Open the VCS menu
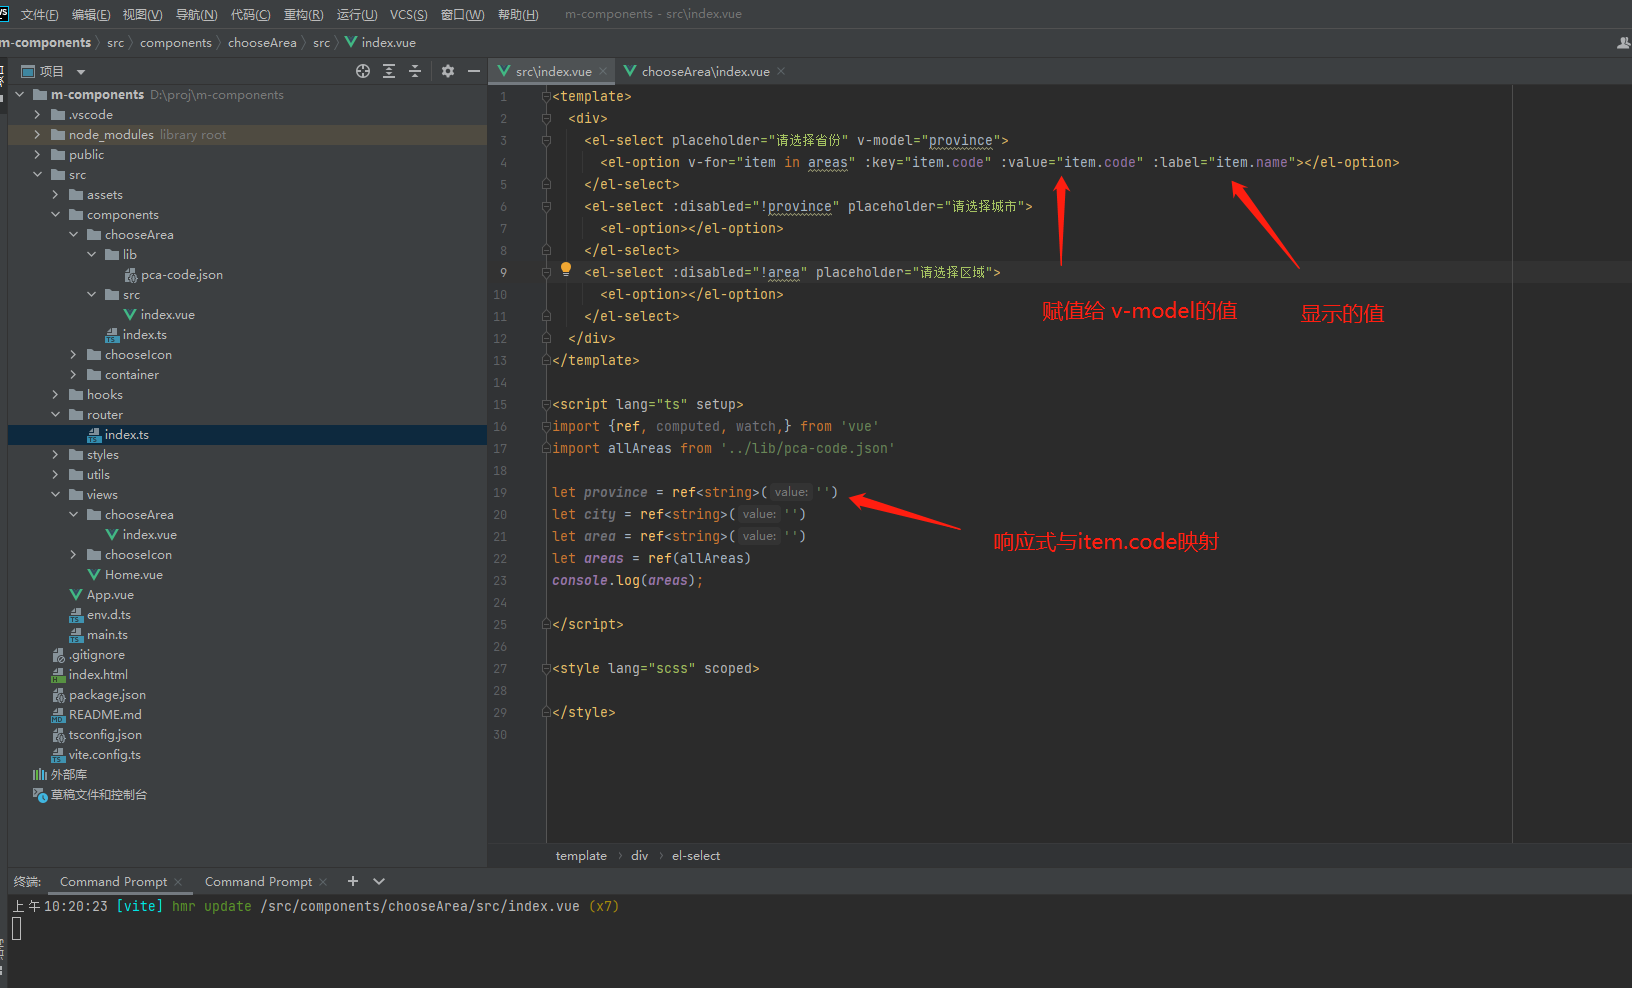Screen dimensions: 1632x988 click(408, 14)
